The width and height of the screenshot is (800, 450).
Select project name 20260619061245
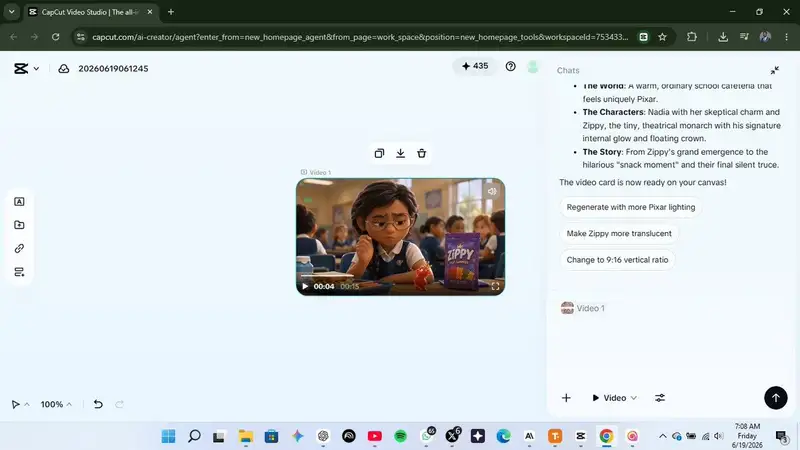(x=113, y=69)
